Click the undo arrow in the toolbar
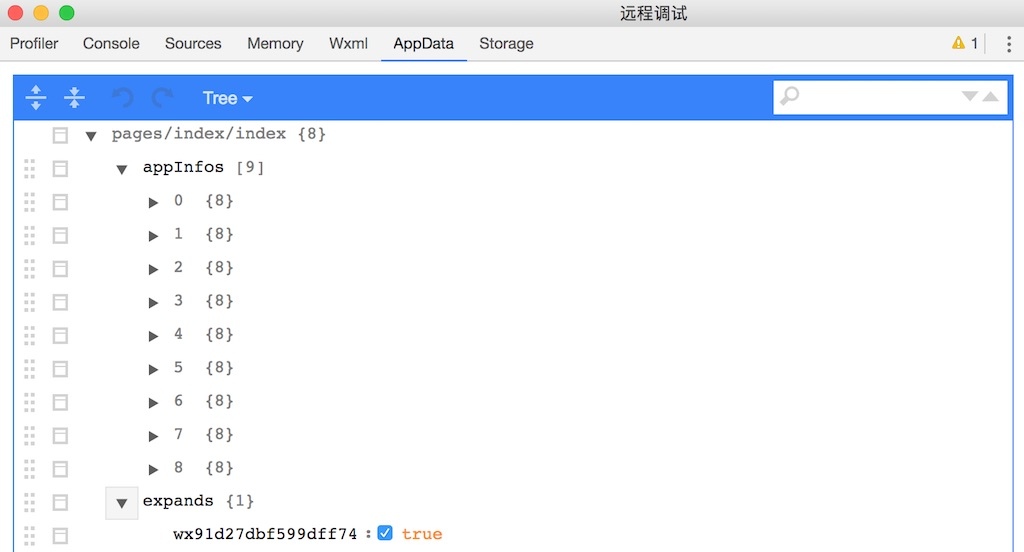 122,98
